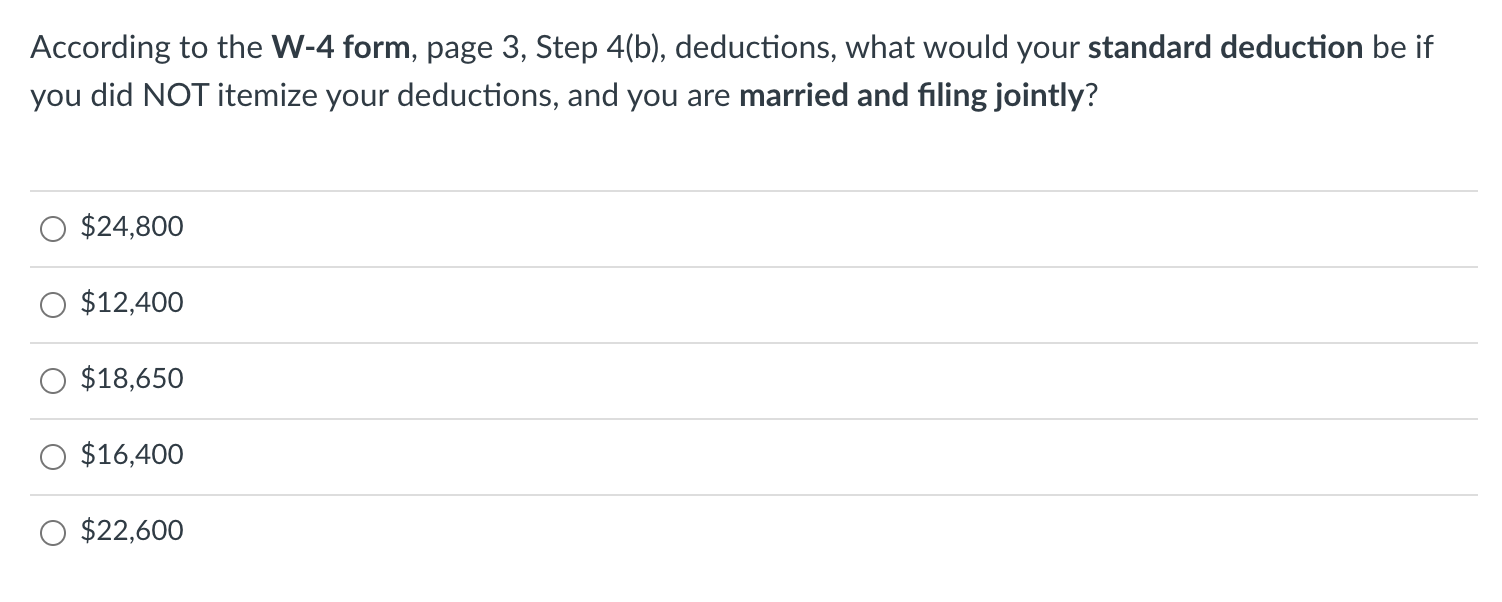Click the $18,650 answer label text
The width and height of the screenshot is (1502, 602).
(x=132, y=379)
